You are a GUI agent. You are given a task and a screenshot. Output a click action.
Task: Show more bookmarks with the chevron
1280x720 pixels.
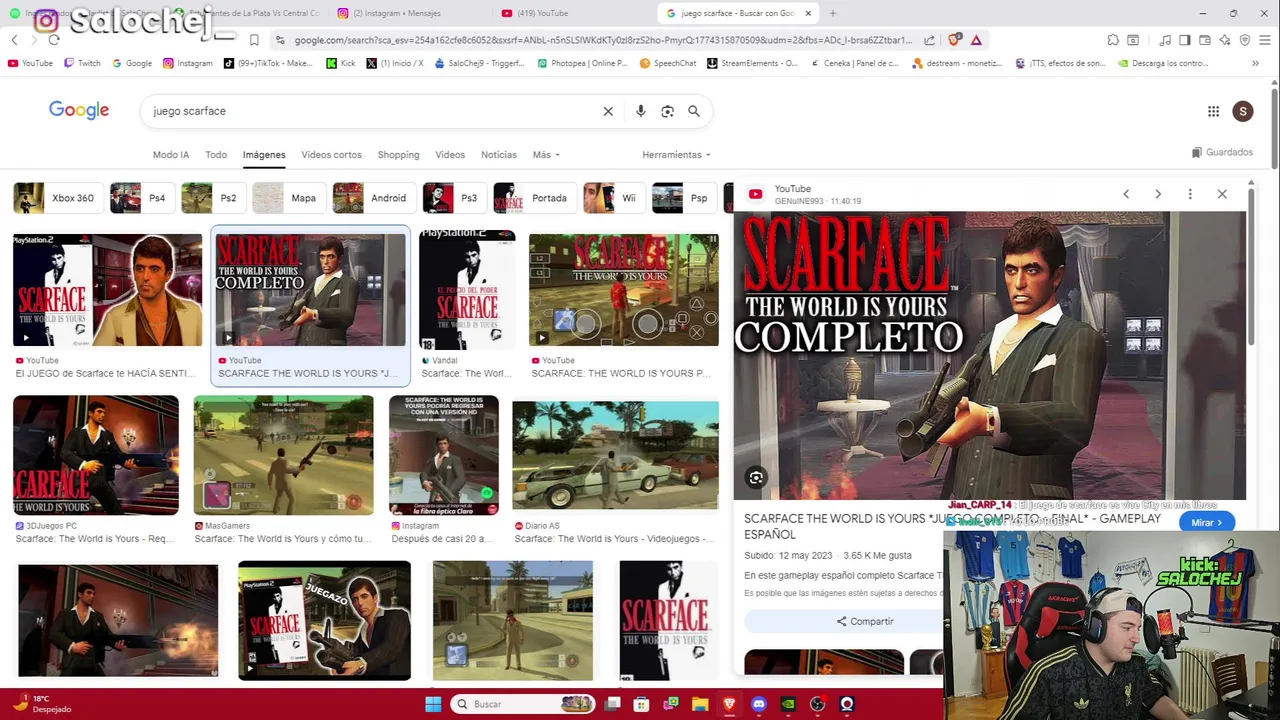tap(1255, 63)
